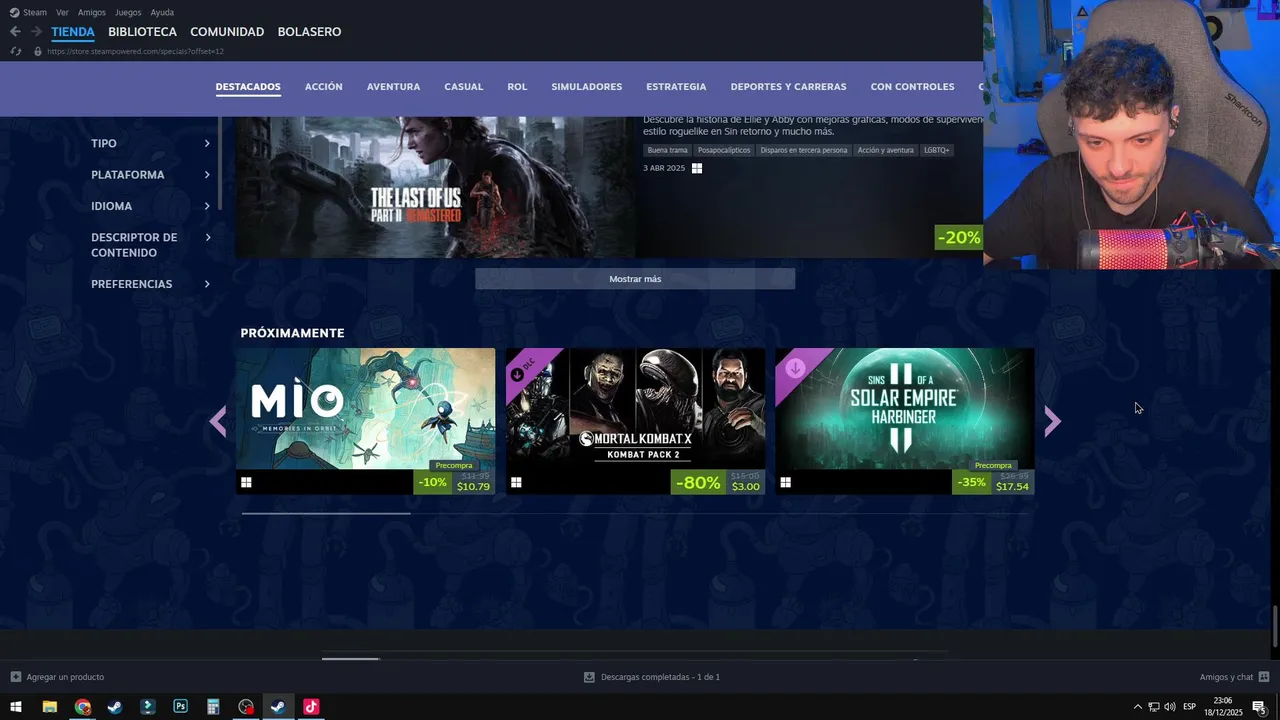1280x720 pixels.
Task: Expand Descriptor de contenido filter
Action: coord(151,245)
